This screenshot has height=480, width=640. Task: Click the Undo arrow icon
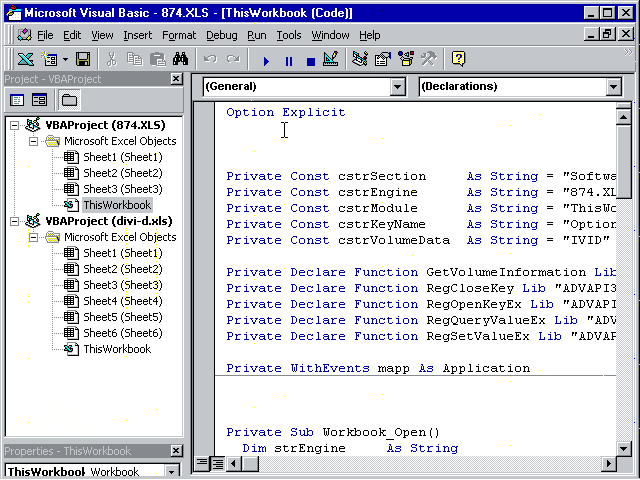tap(210, 60)
